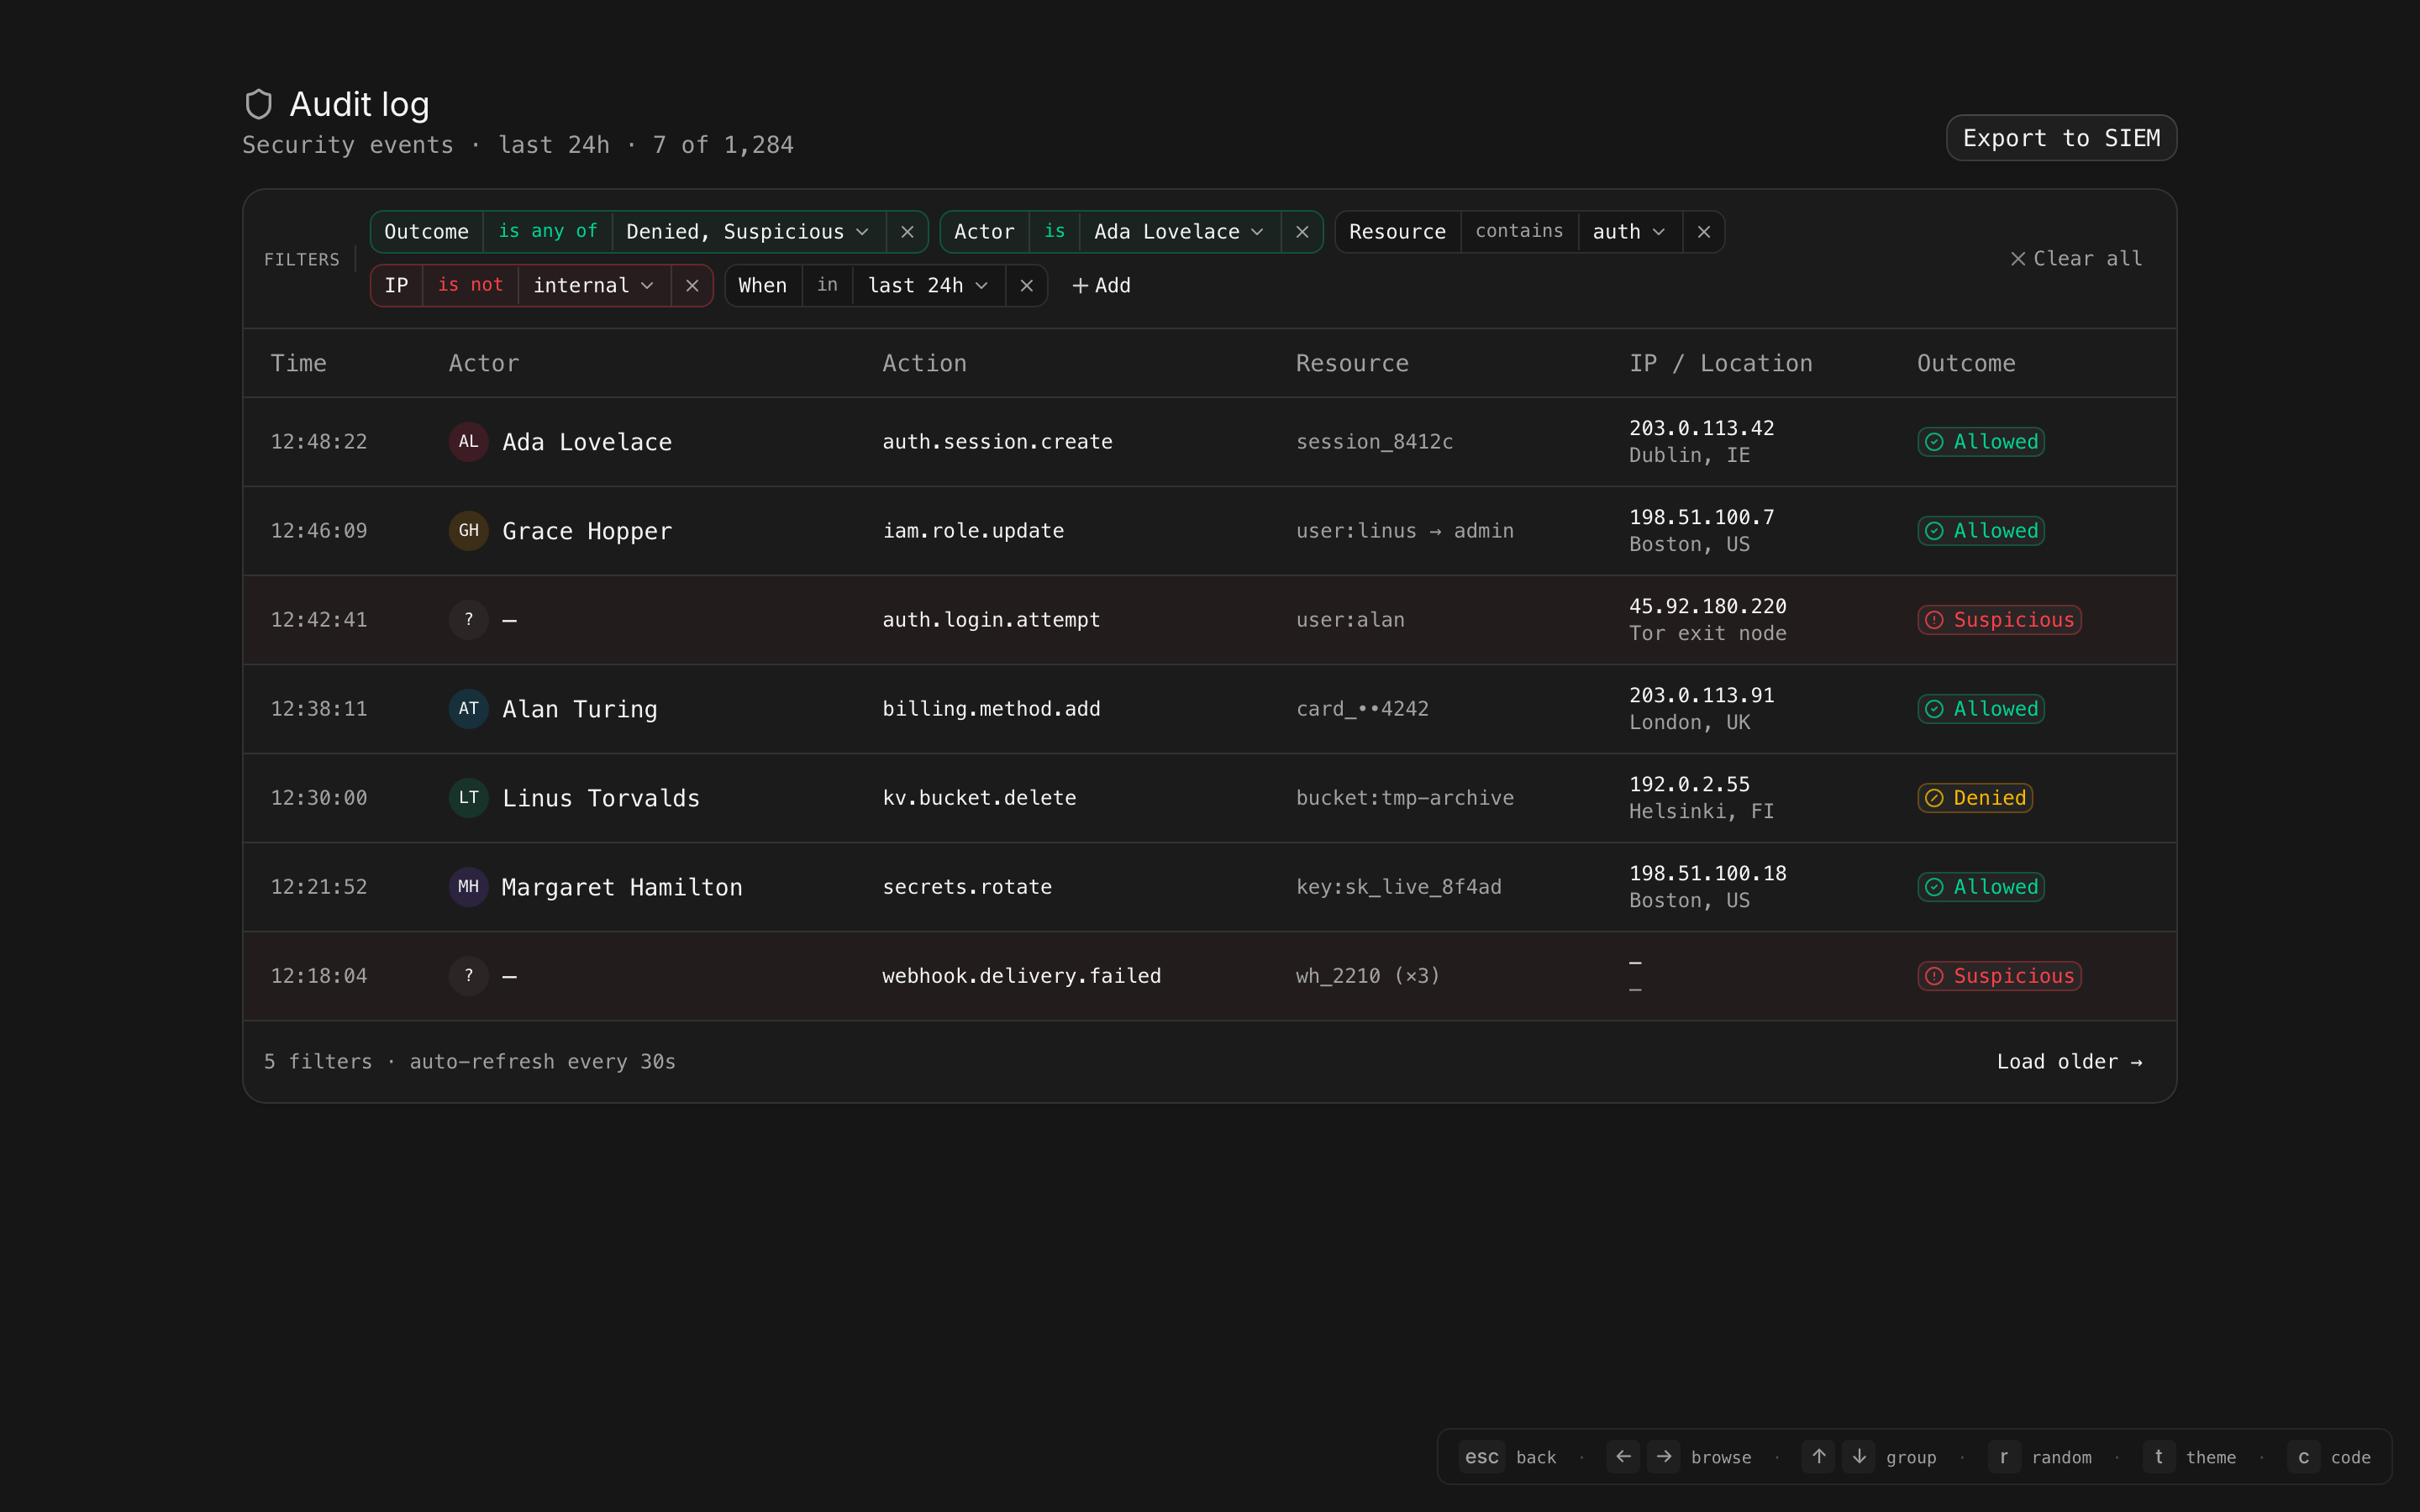Open the last 24h time range dropdown
This screenshot has width=2420, height=1512.
tap(927, 286)
